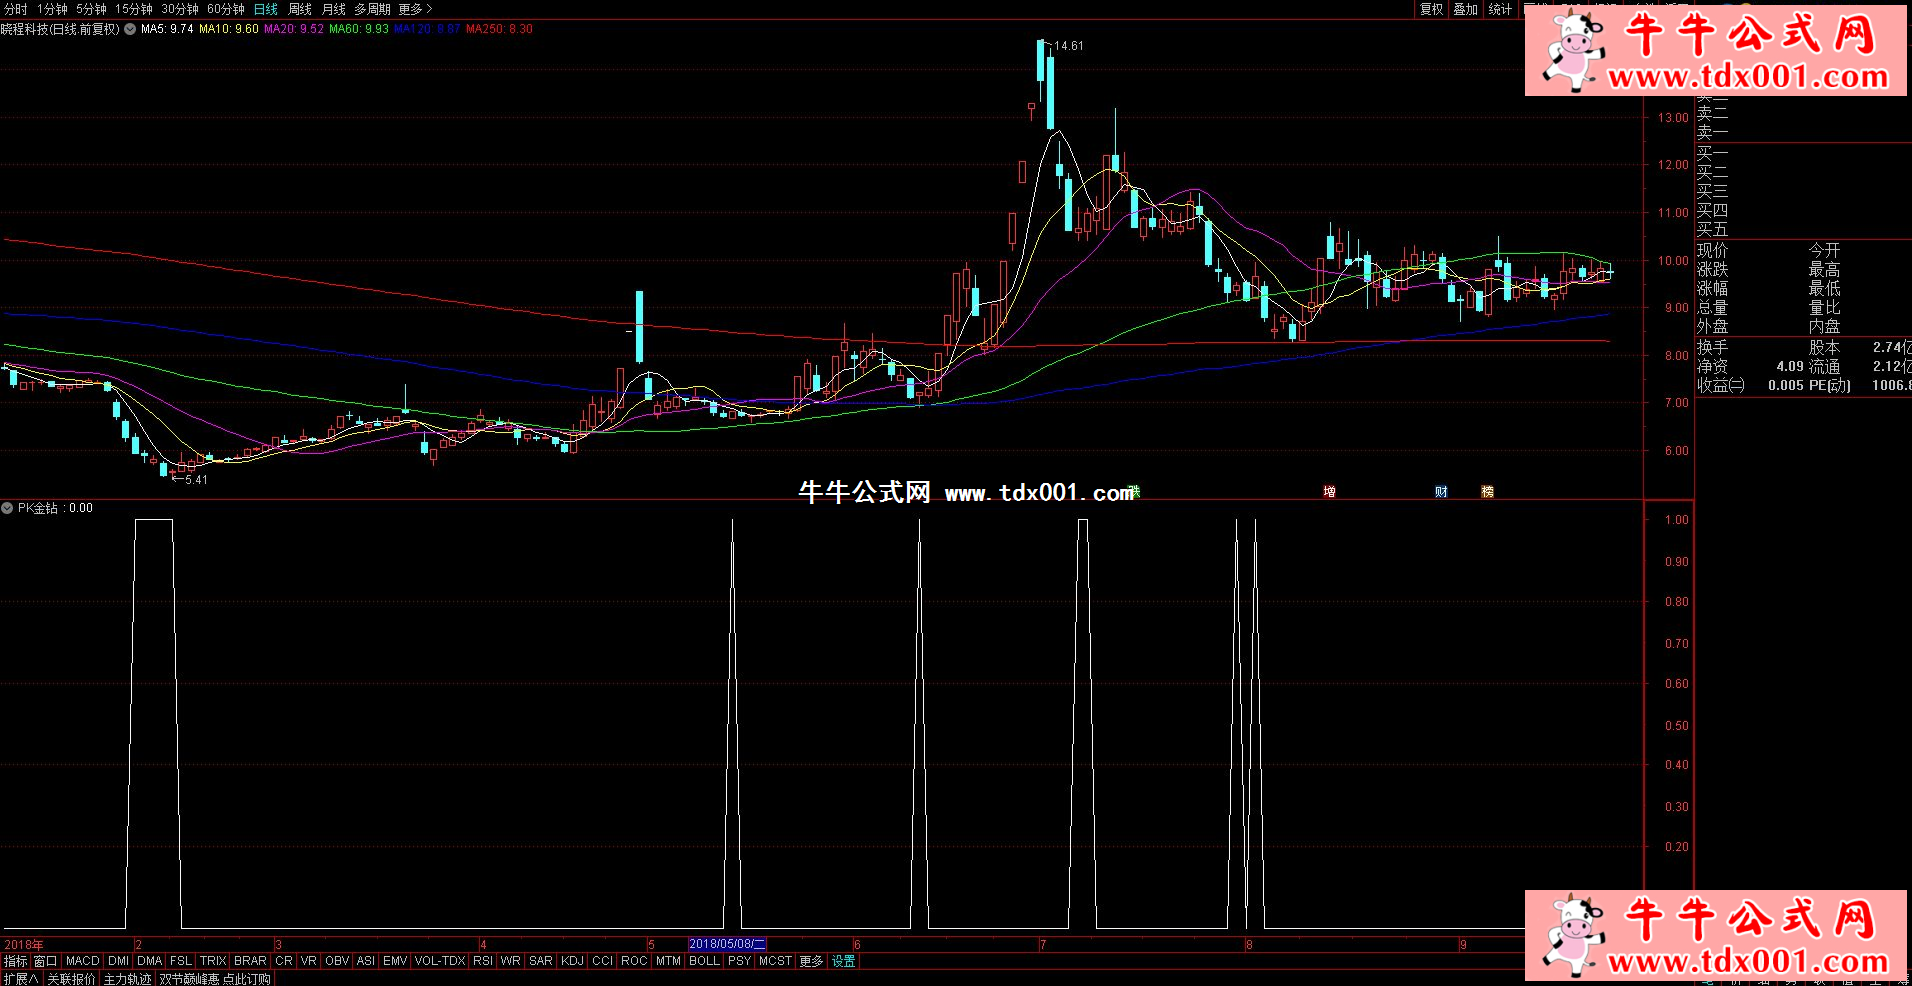Switch indicator to ASI
The image size is (1912, 986).
pos(366,961)
